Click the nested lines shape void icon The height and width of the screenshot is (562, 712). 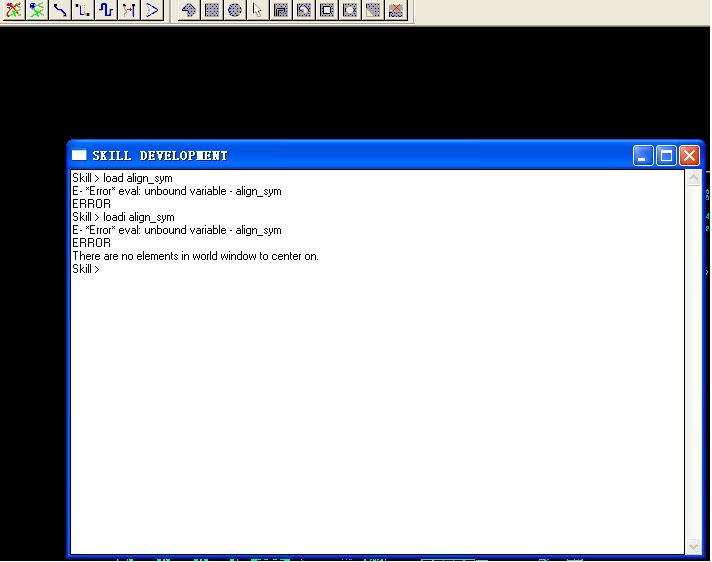coord(281,10)
